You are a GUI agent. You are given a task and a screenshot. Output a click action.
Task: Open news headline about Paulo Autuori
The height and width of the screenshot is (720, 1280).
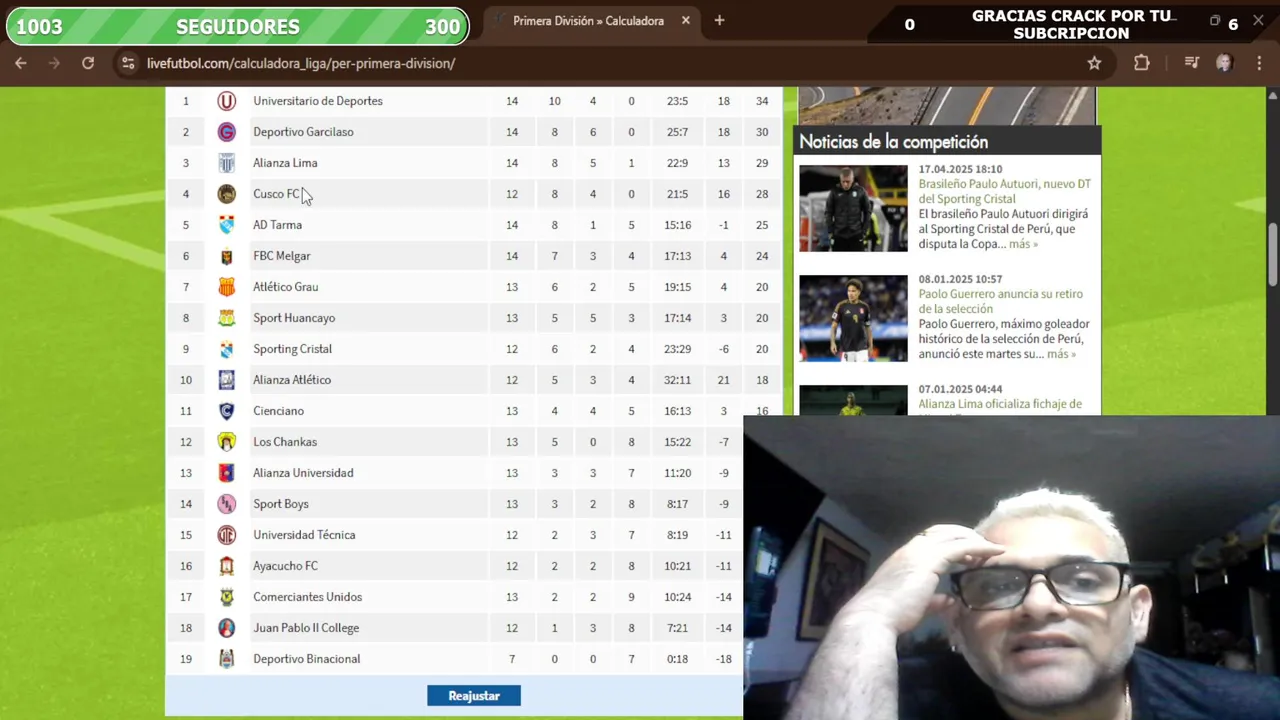(1005, 191)
